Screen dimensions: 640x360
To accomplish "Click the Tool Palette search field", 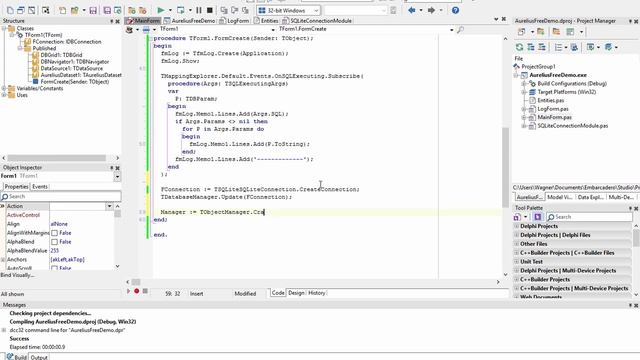I will (589, 217).
